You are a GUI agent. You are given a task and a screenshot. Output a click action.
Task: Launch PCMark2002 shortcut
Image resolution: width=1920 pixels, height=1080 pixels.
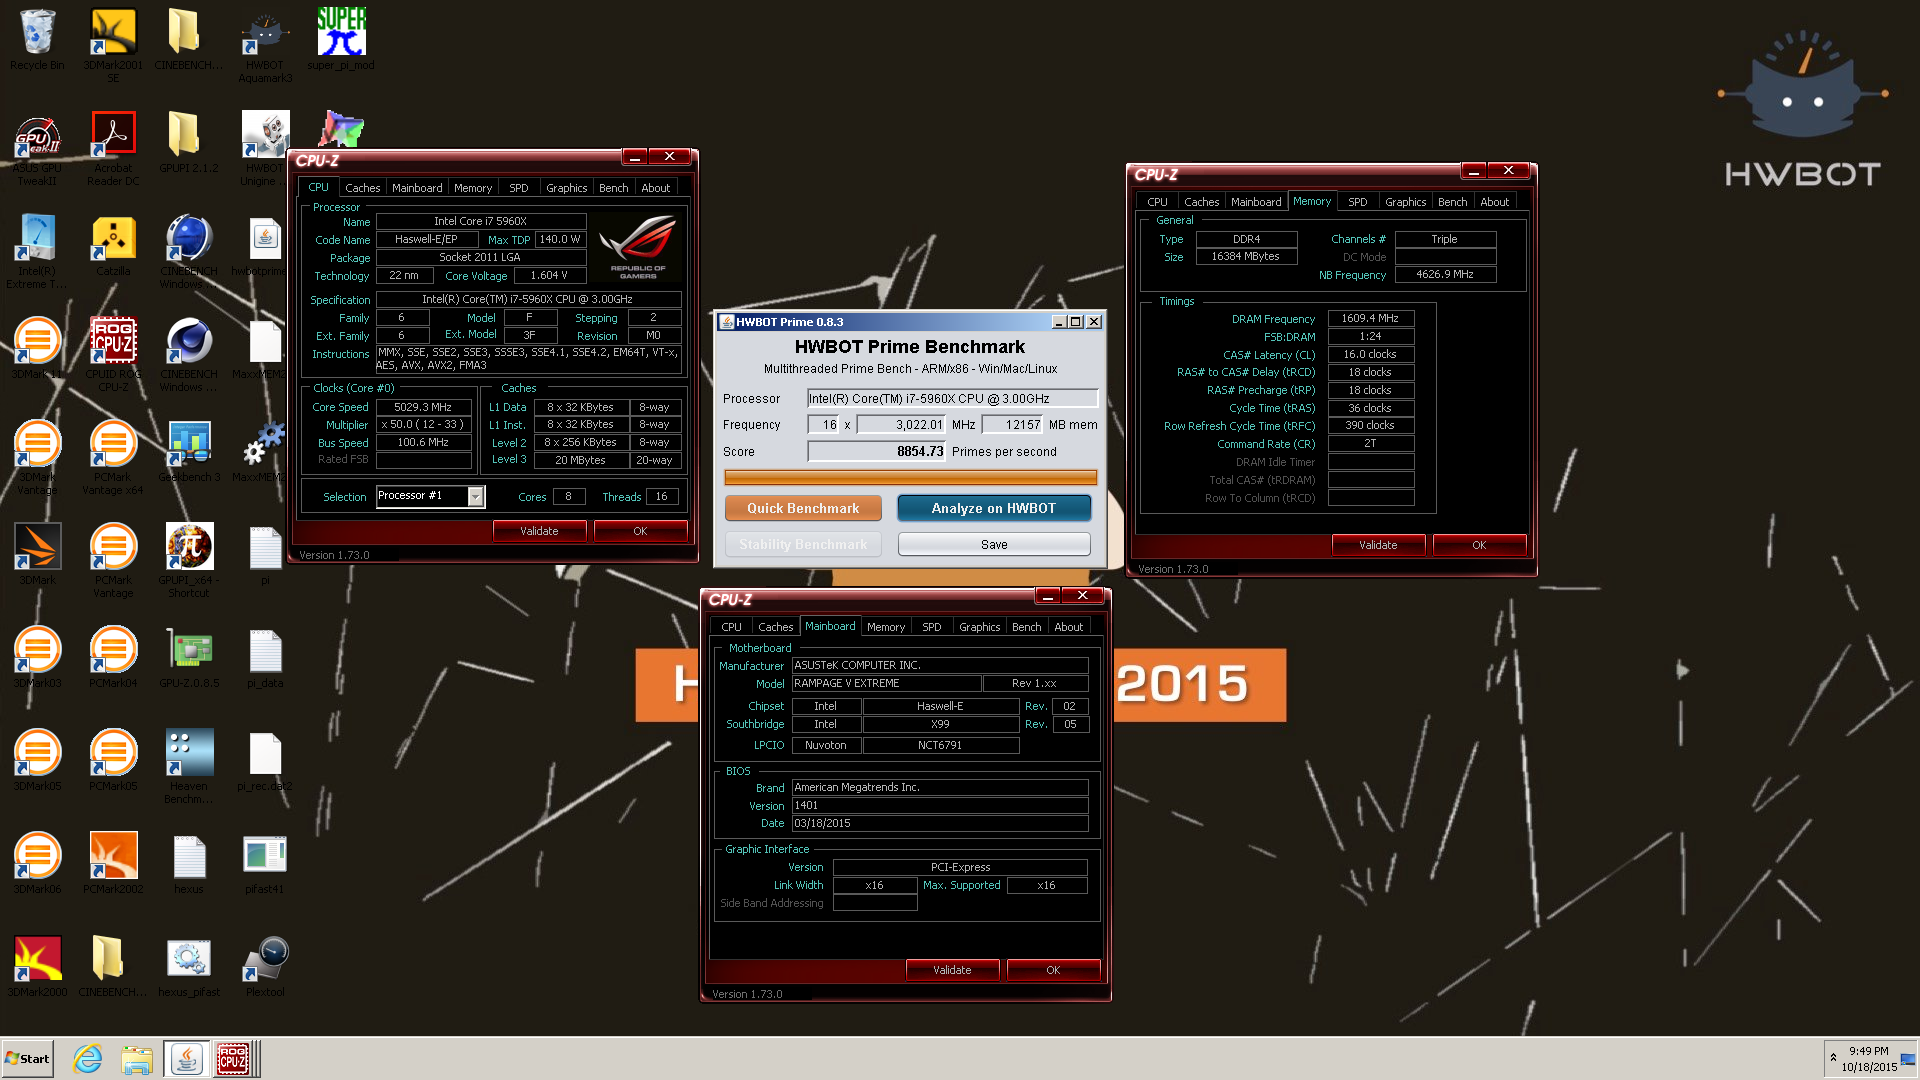[113, 863]
